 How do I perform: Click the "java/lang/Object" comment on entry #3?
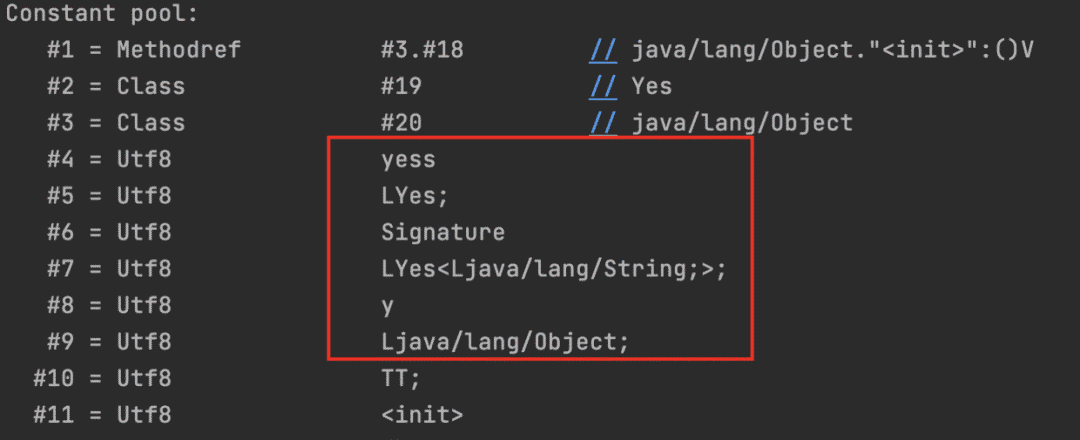tap(742, 123)
